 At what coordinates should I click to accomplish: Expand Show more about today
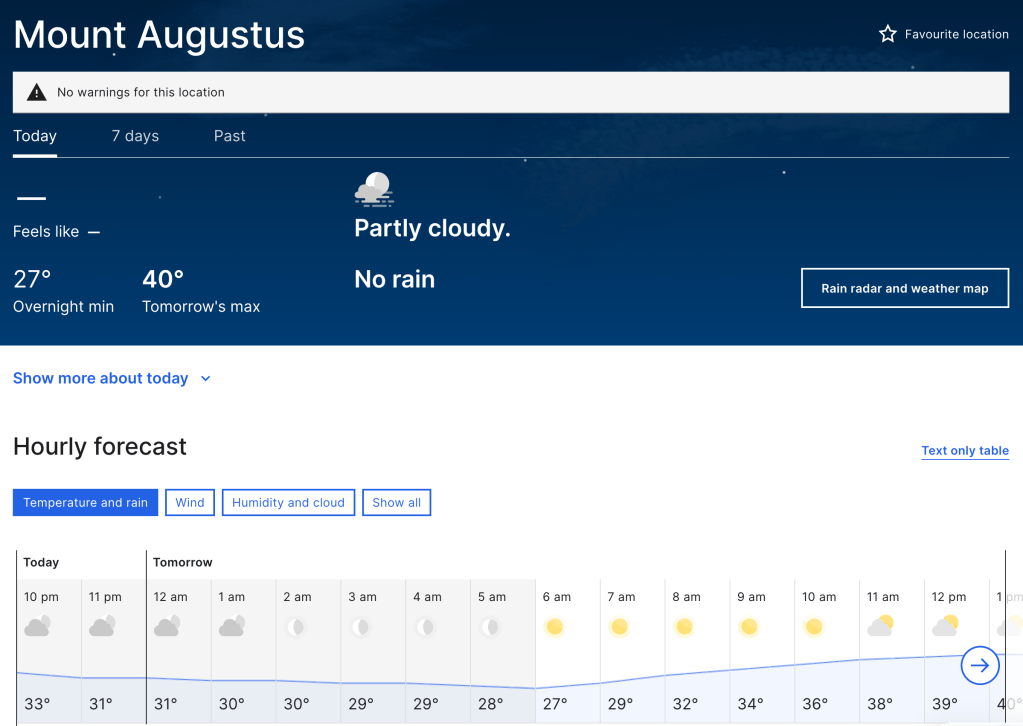tap(100, 378)
